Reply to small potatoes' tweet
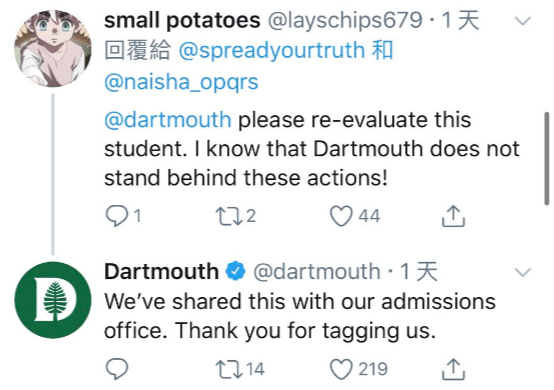The height and width of the screenshot is (390, 554). click(117, 216)
